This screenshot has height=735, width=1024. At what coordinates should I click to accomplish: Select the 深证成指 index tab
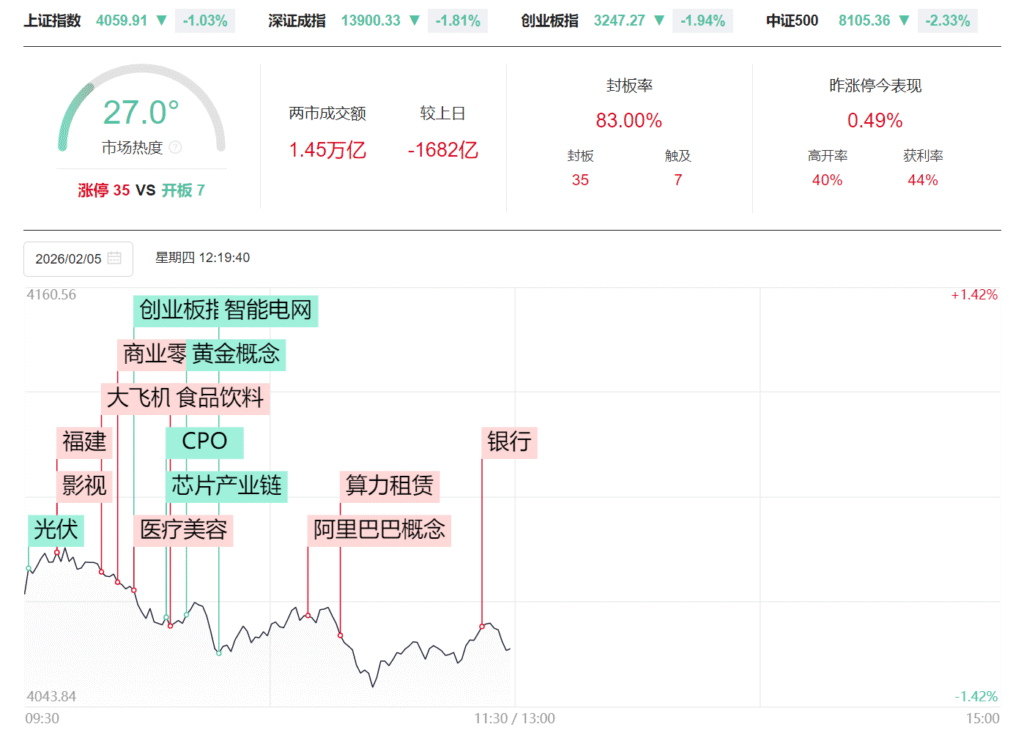297,20
